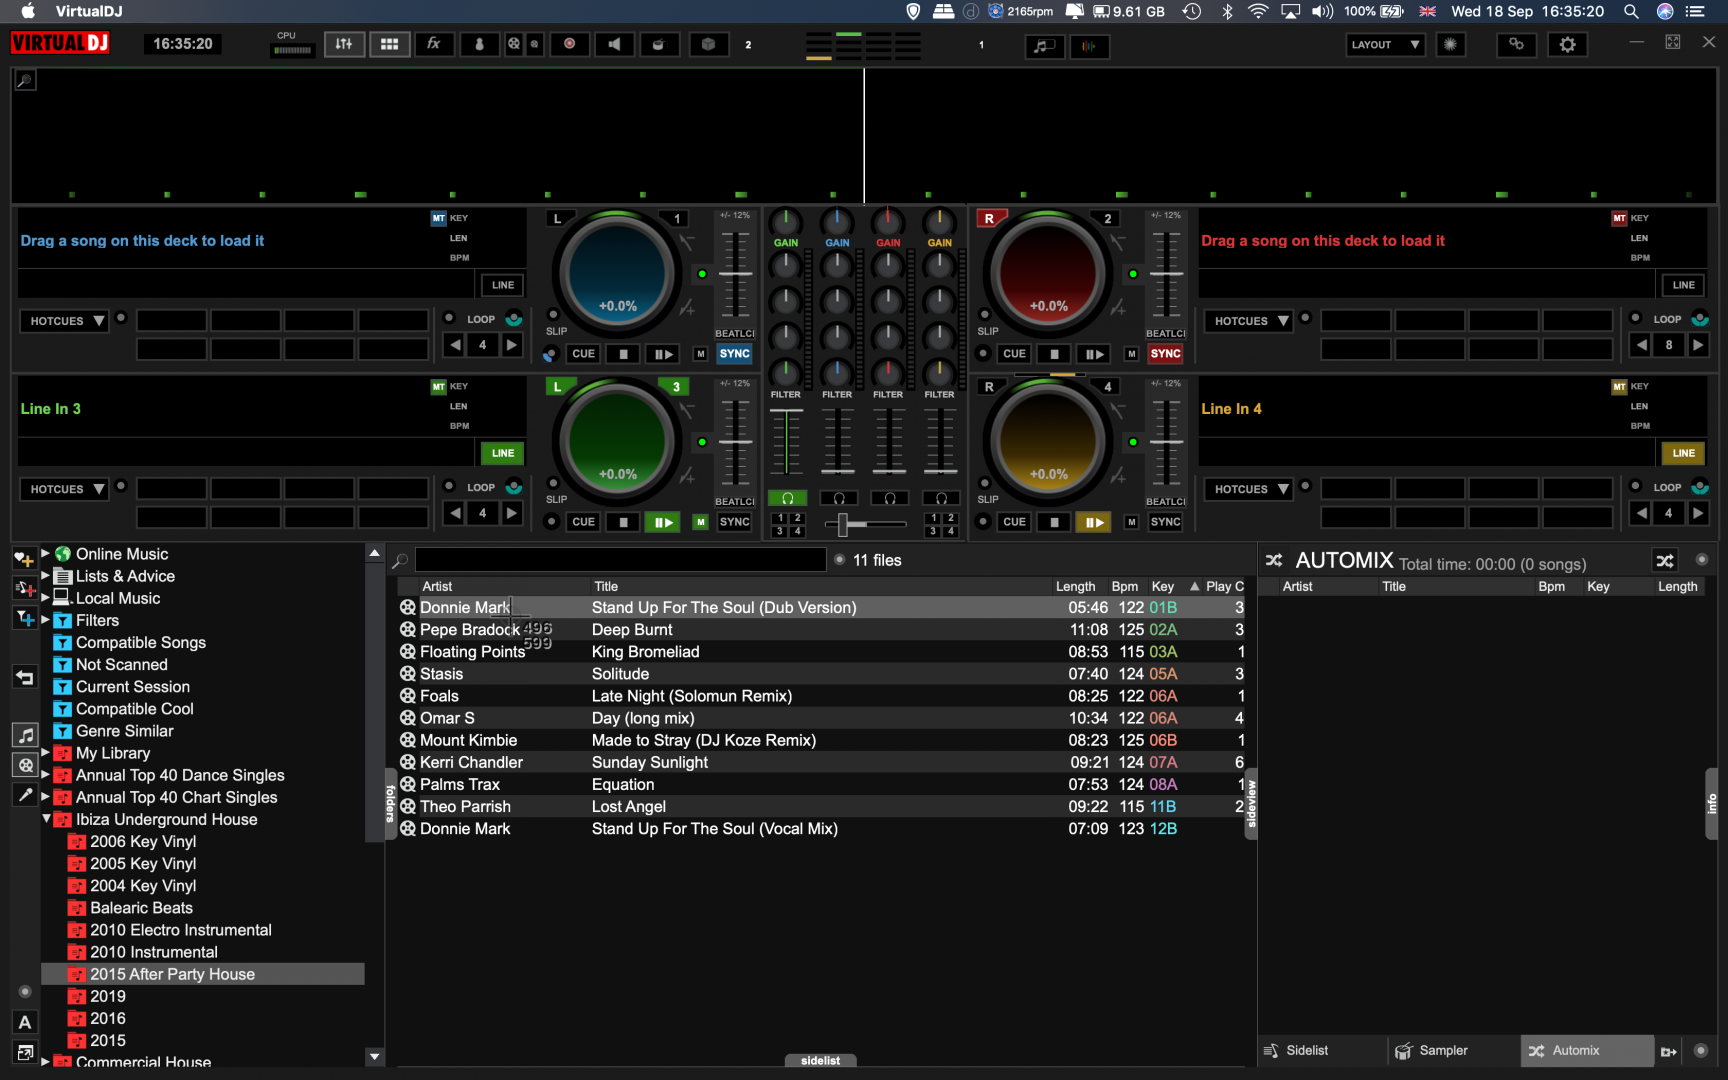Click deck 1 pitch slider
1728x1080 pixels.
[735, 274]
